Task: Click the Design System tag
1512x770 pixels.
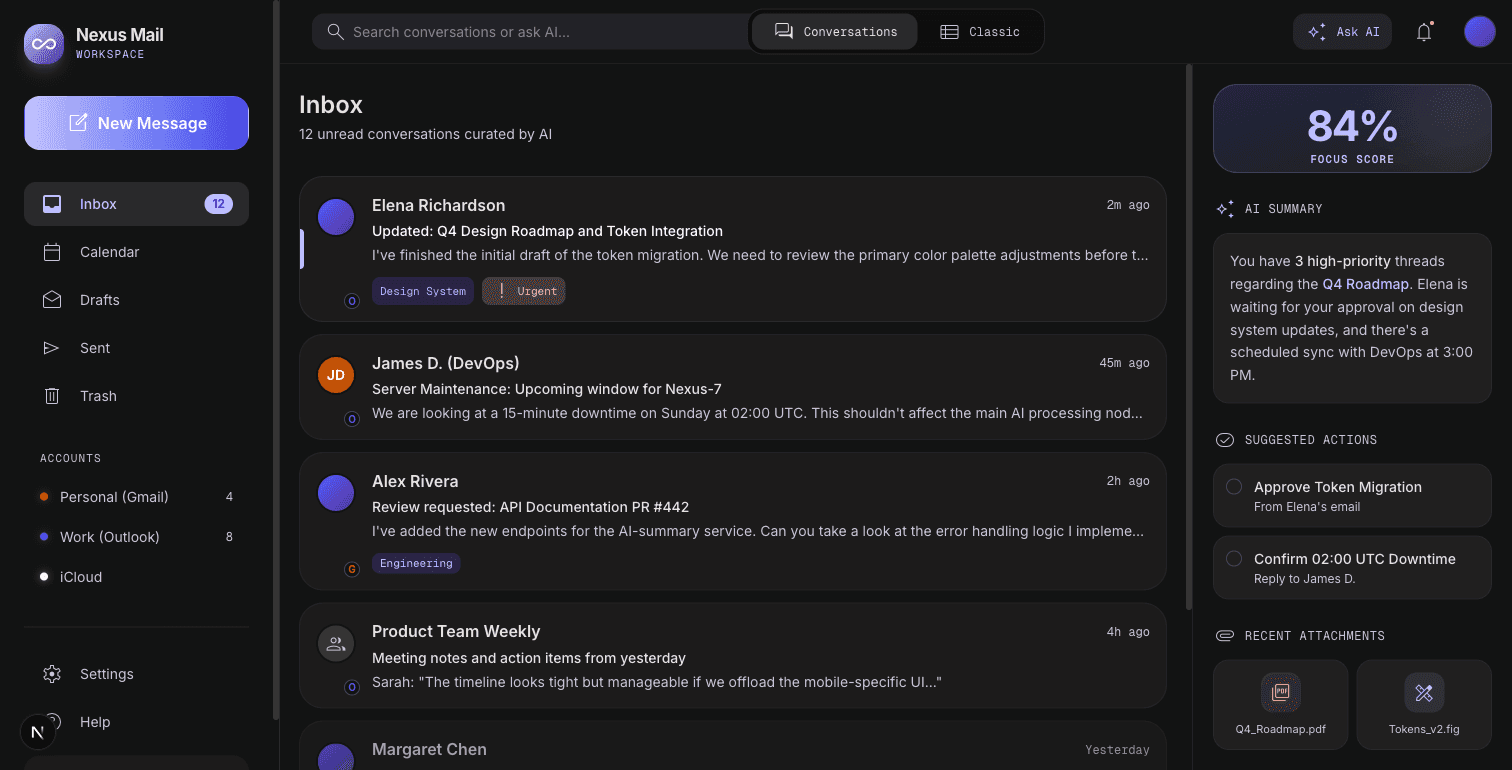Action: click(423, 291)
